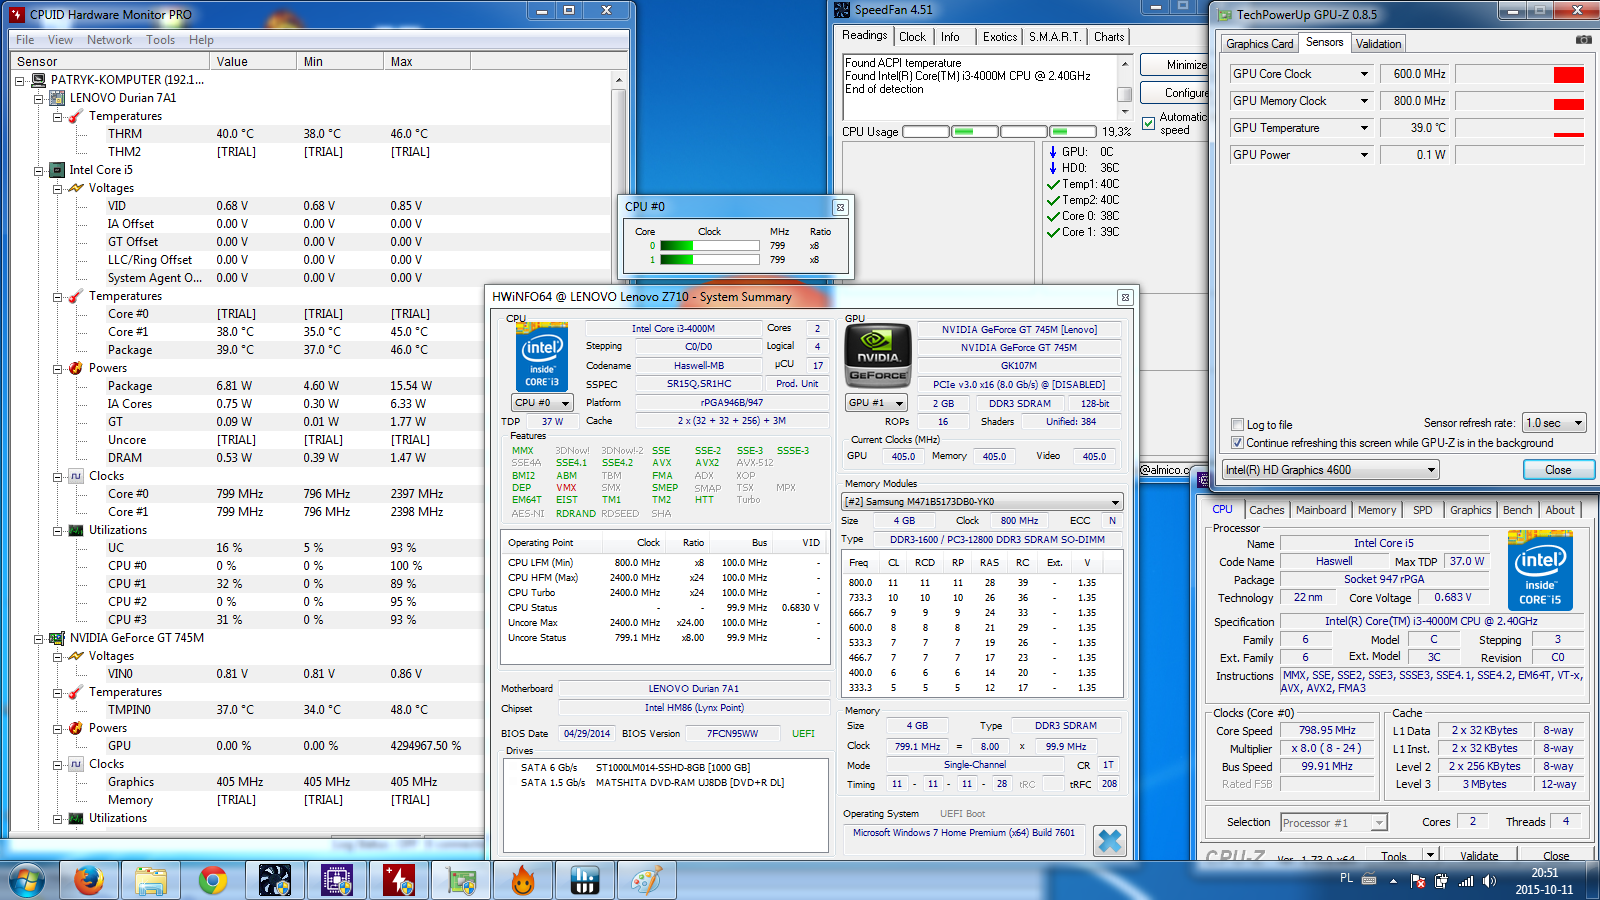Open the GPU Power sensor dropdown
The image size is (1600, 900).
1365,155
